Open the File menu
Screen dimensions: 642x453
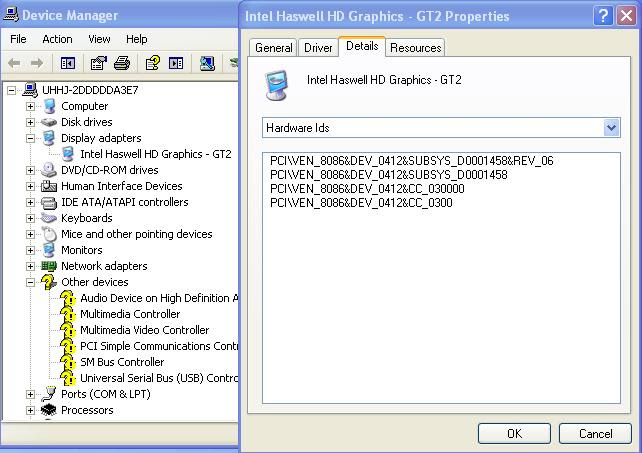[x=18, y=39]
